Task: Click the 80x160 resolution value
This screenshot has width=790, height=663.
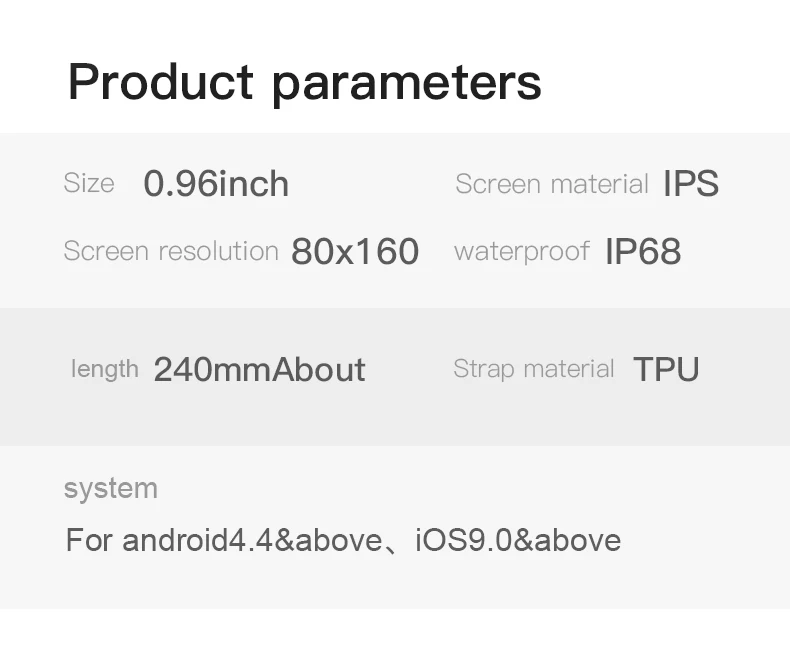Action: pos(355,252)
